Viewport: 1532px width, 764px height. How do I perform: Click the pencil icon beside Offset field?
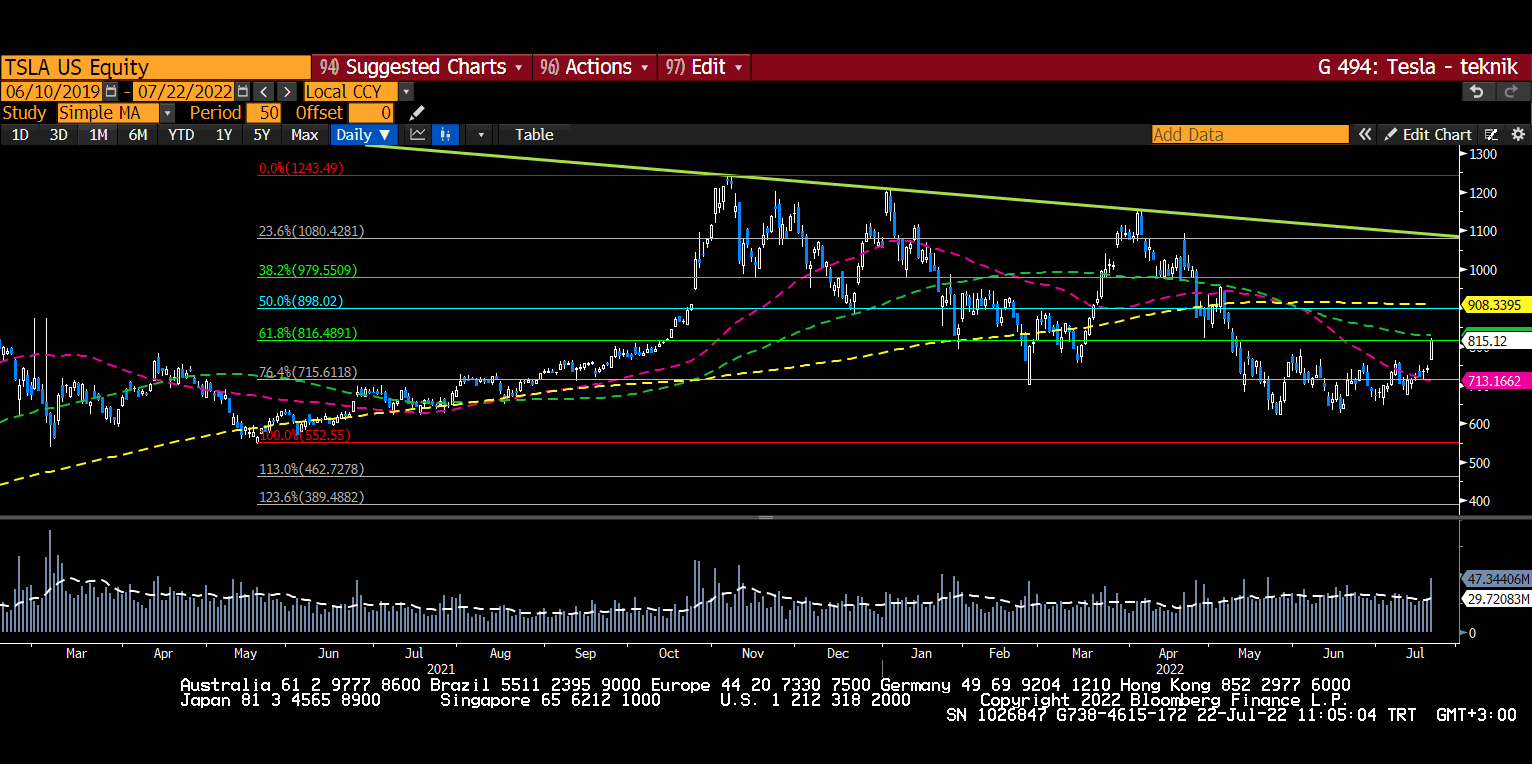(x=417, y=113)
